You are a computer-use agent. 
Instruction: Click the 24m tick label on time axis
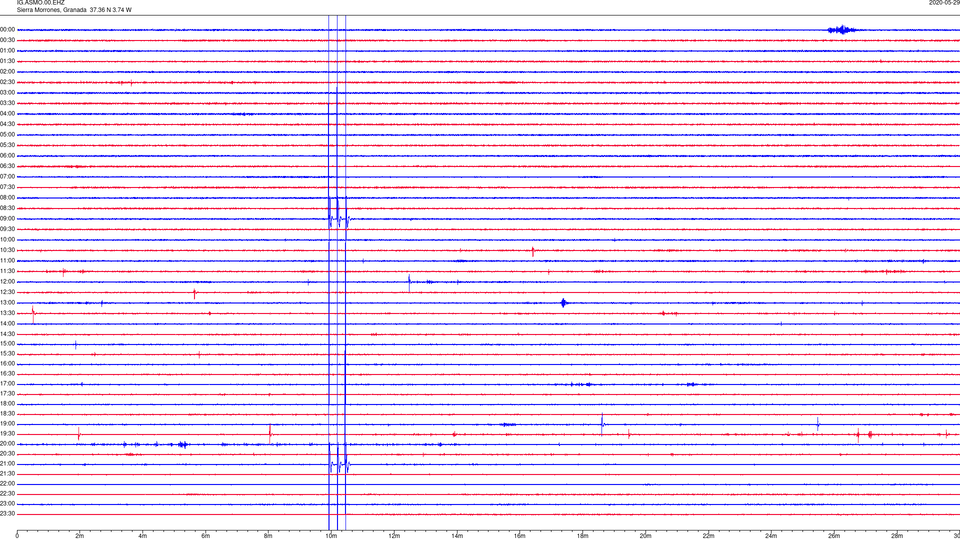[x=771, y=536]
